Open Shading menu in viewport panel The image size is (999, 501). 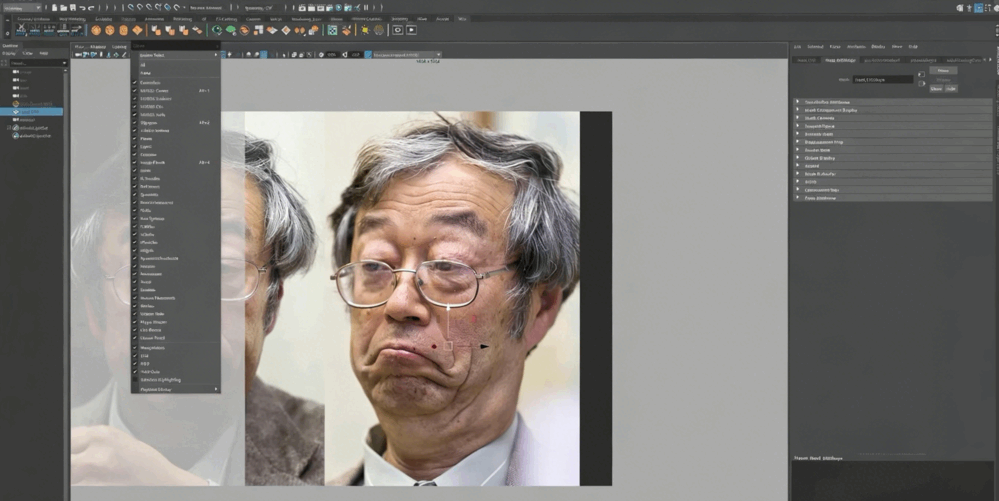(x=97, y=47)
